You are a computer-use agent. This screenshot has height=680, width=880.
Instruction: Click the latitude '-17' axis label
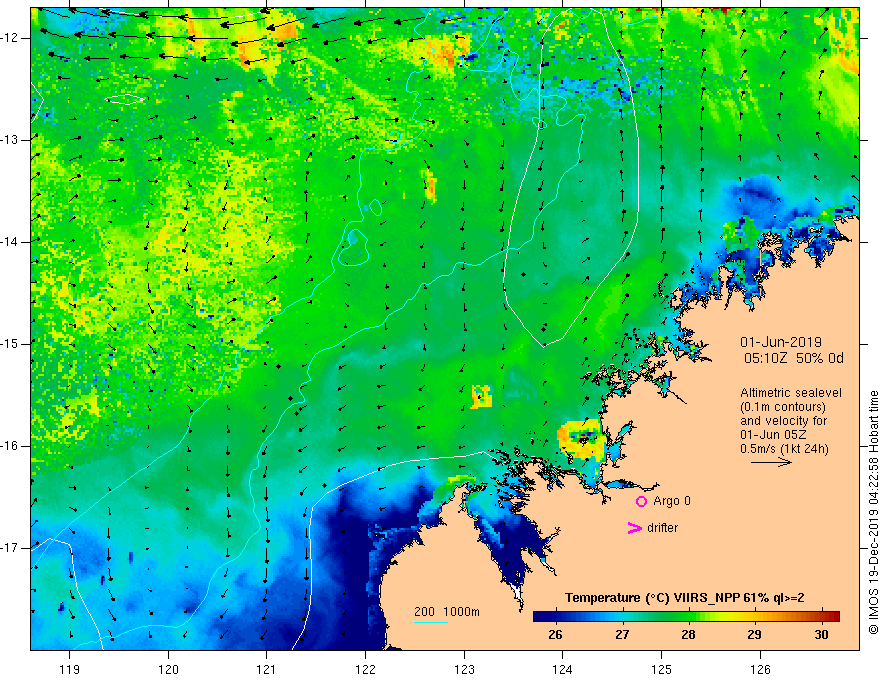[x=10, y=548]
